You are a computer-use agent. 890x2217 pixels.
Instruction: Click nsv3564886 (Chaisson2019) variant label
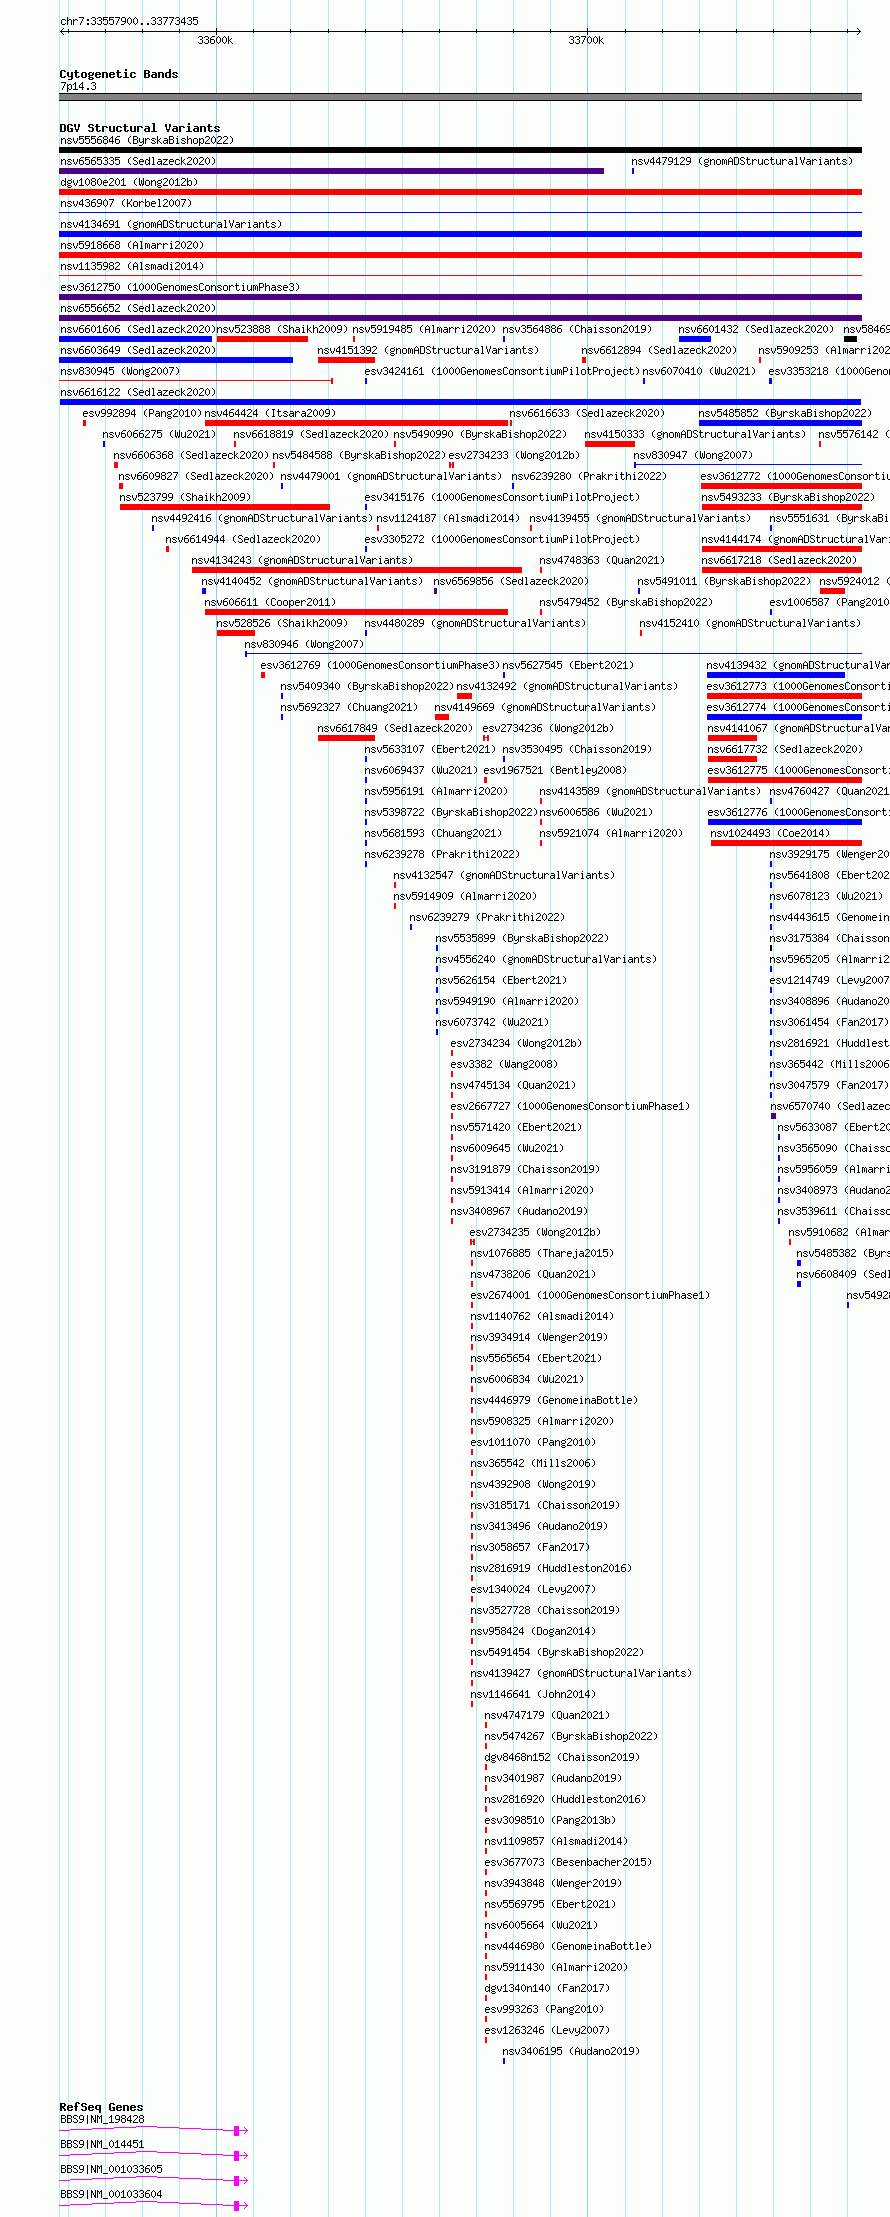point(577,330)
